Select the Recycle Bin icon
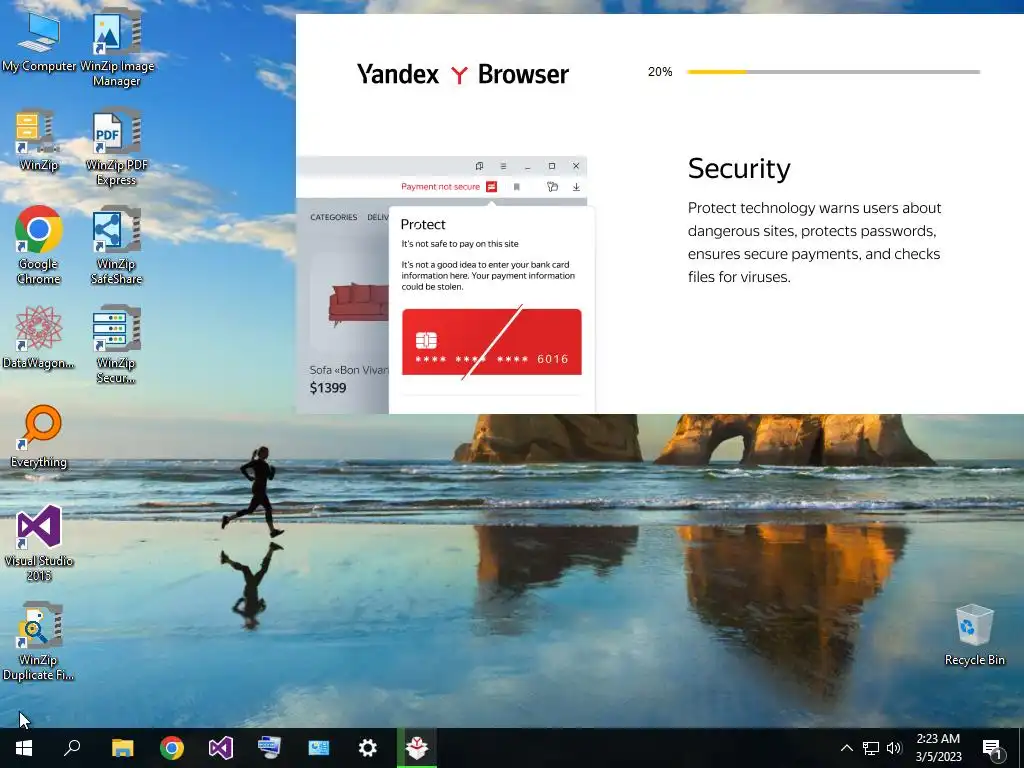Viewport: 1024px width, 768px height. 974,635
